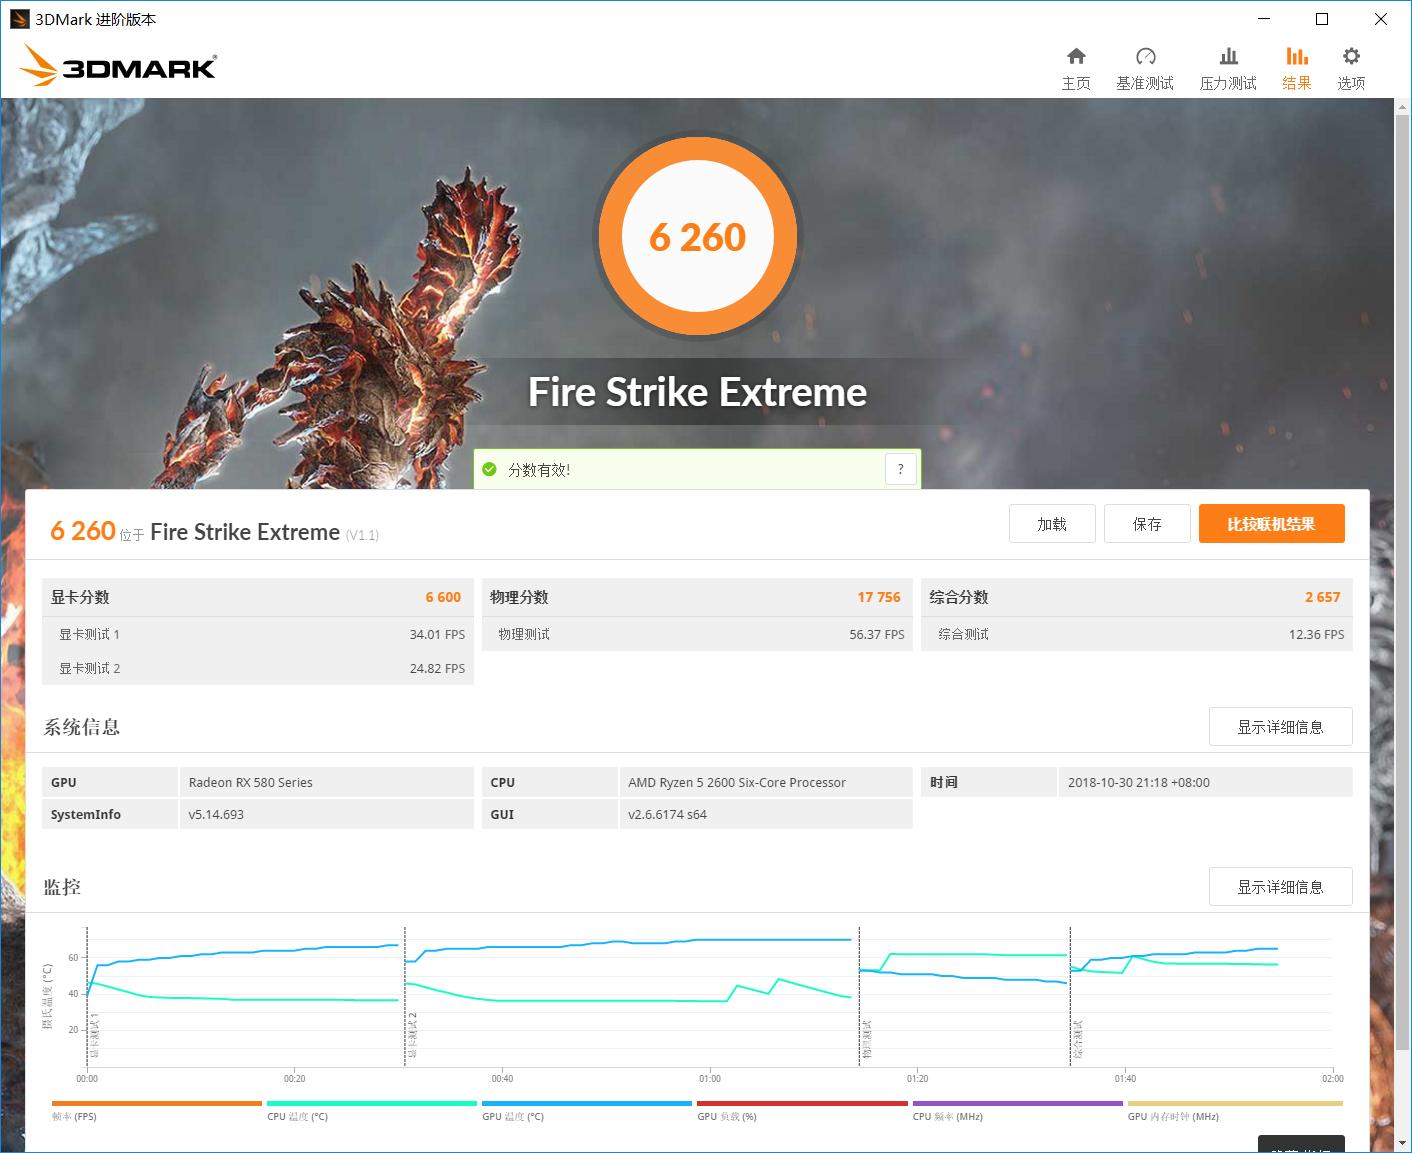
Task: Click the 保存 save button
Action: pos(1147,523)
